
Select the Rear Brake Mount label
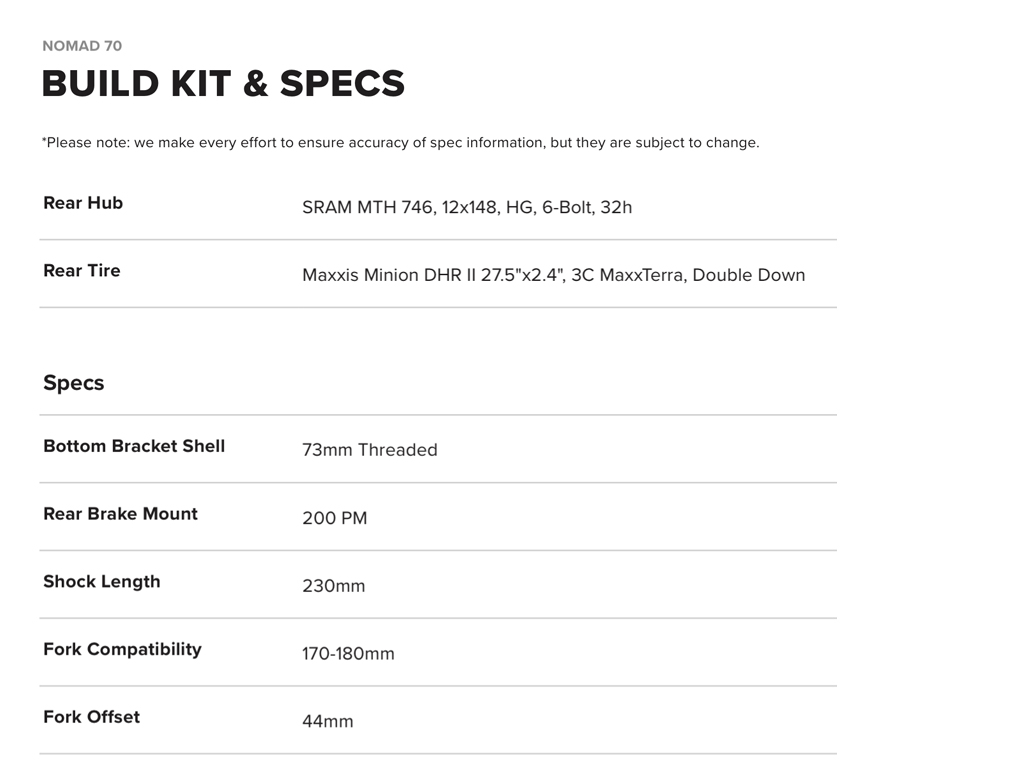[121, 514]
